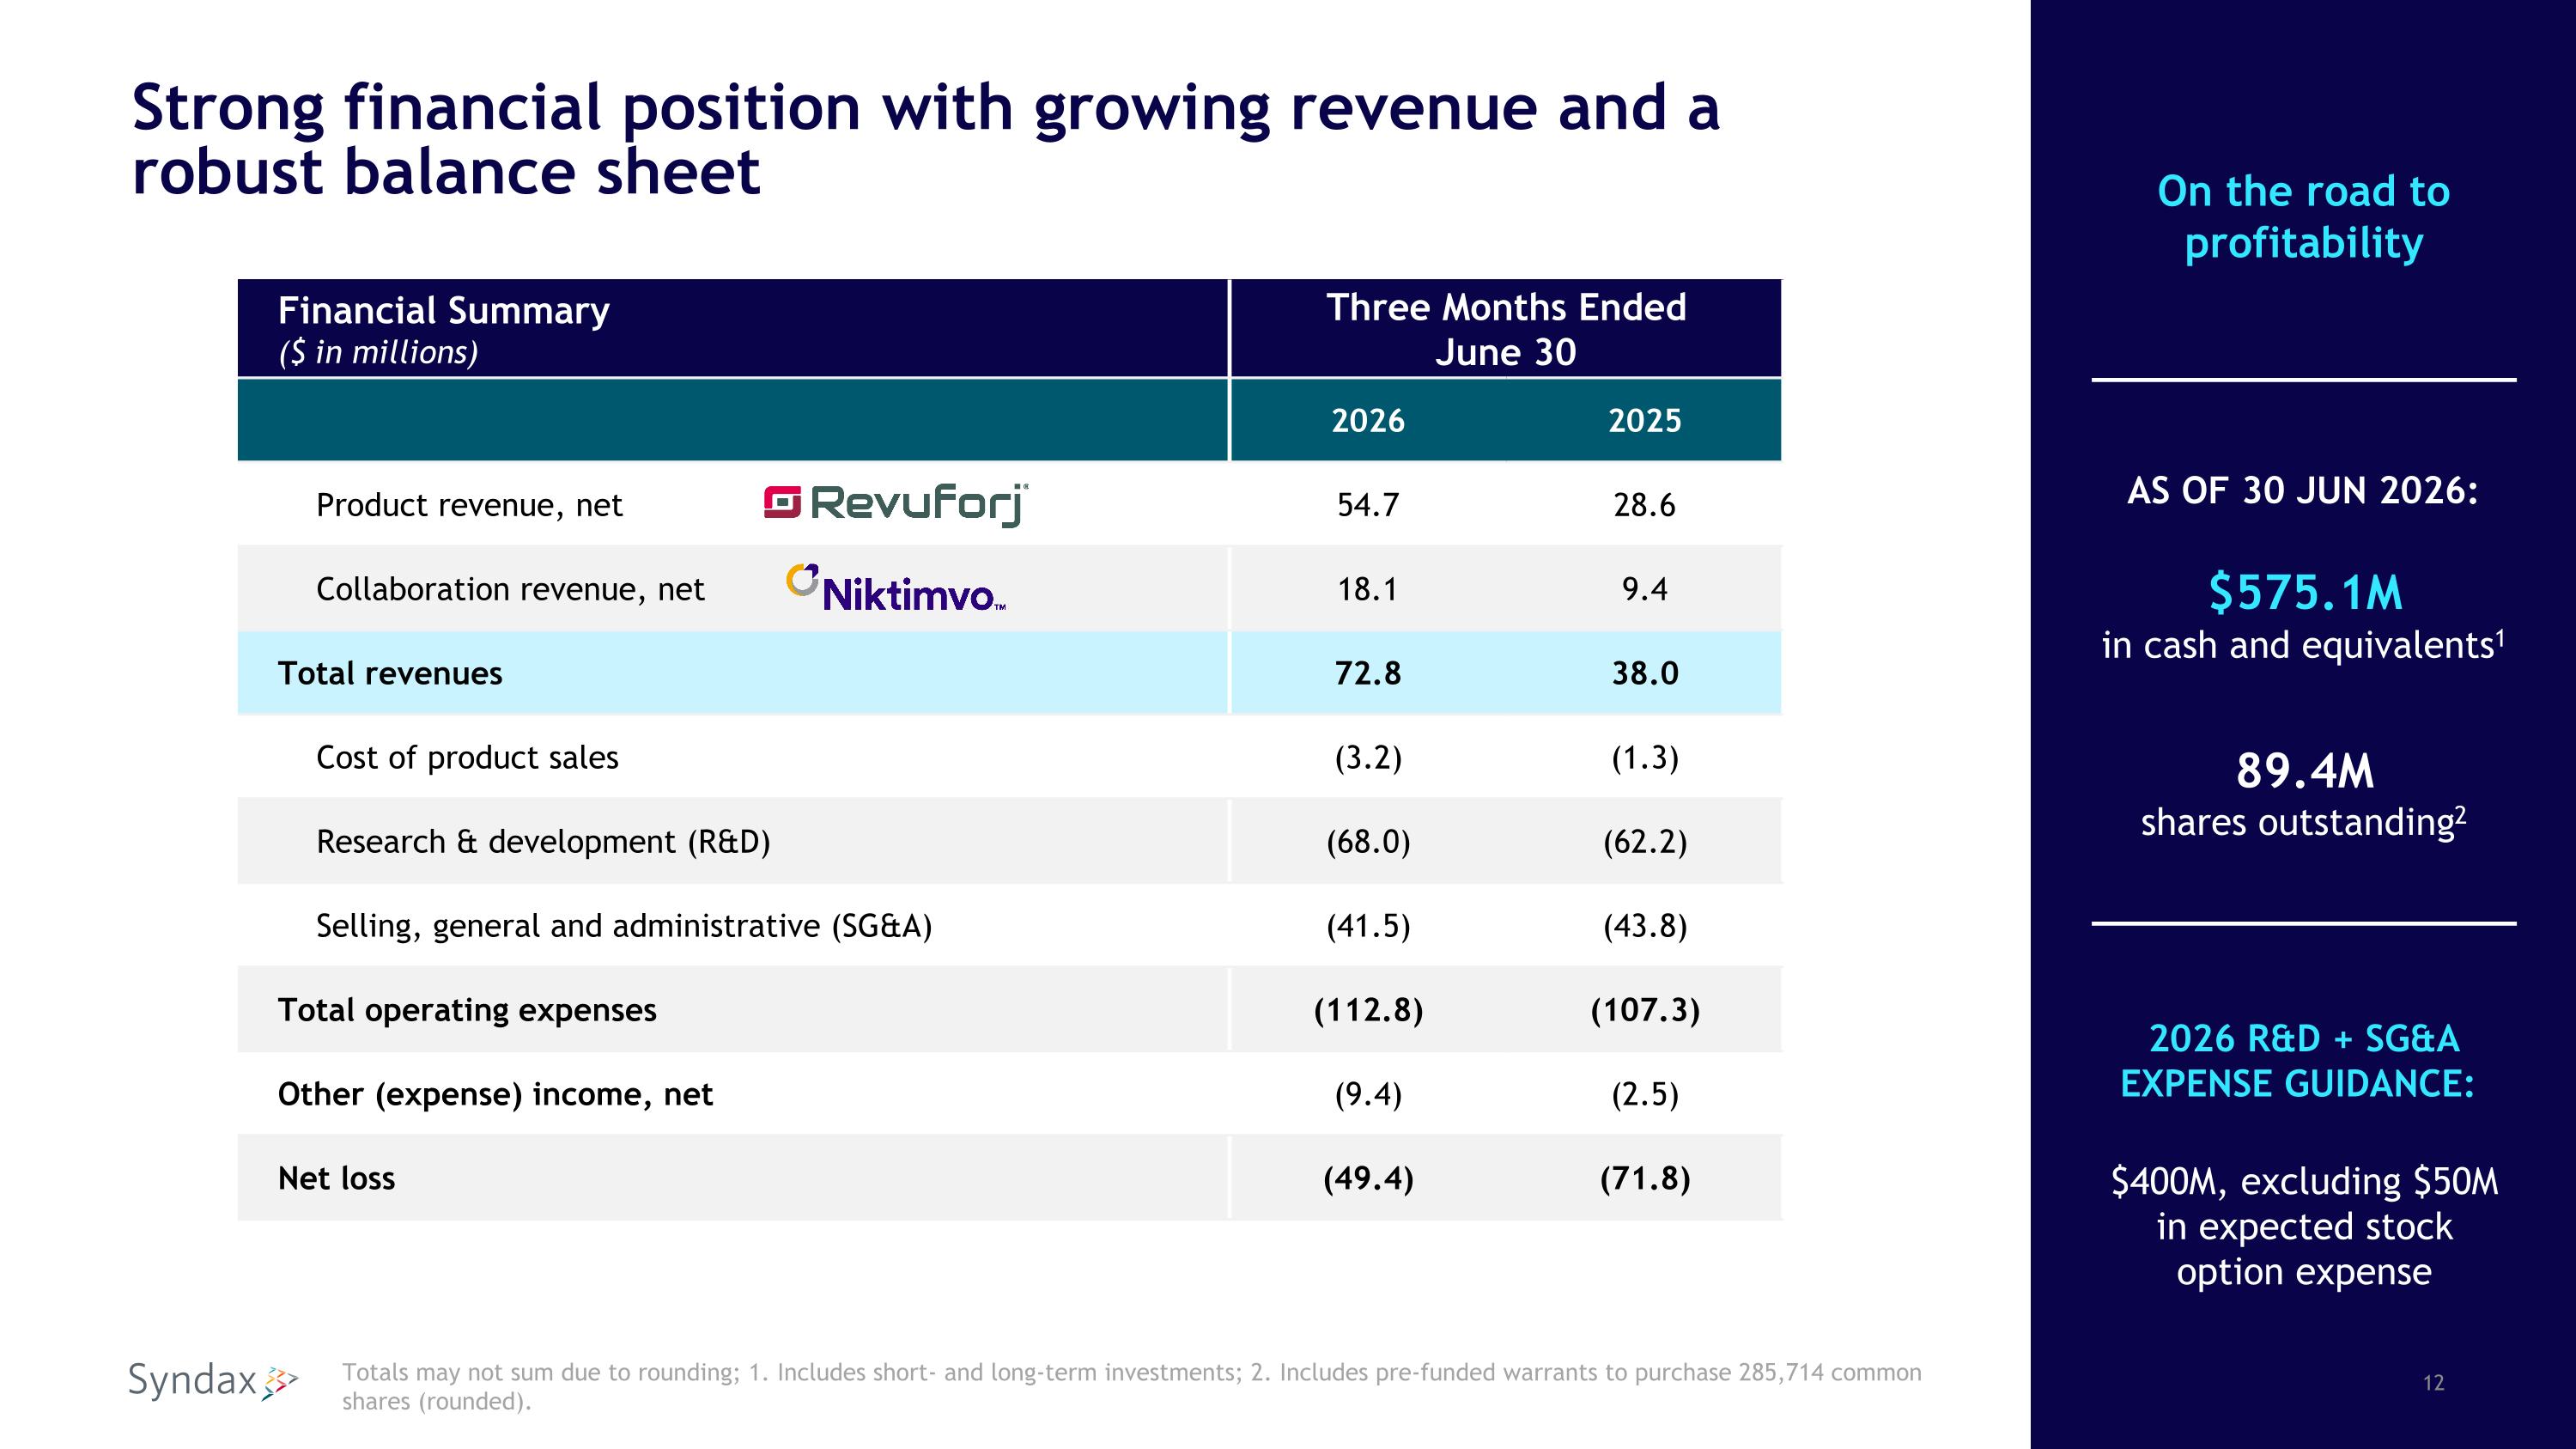This screenshot has height=1449, width=2576.
Task: Click the 'Total operating expenses' label
Action: point(467,1010)
